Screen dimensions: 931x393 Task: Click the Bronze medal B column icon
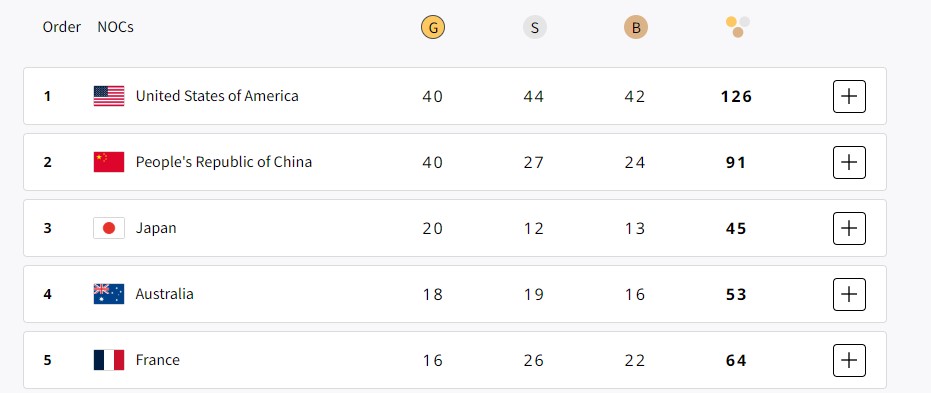click(635, 27)
